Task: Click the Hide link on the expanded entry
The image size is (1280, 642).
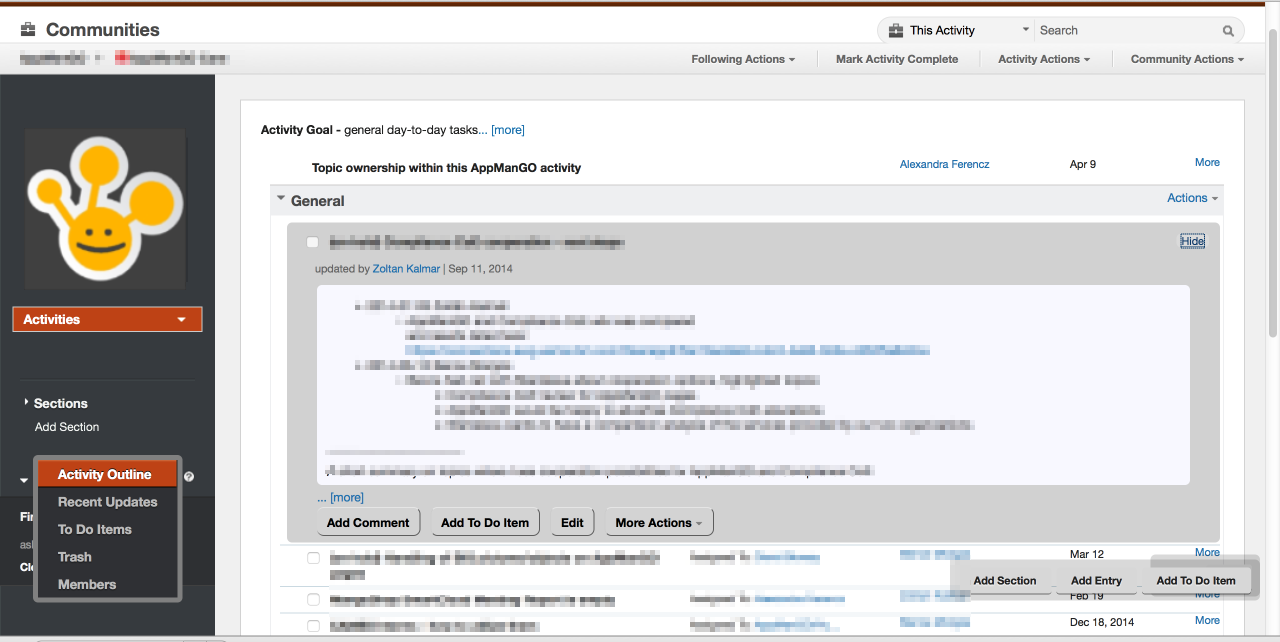Action: click(x=1192, y=241)
